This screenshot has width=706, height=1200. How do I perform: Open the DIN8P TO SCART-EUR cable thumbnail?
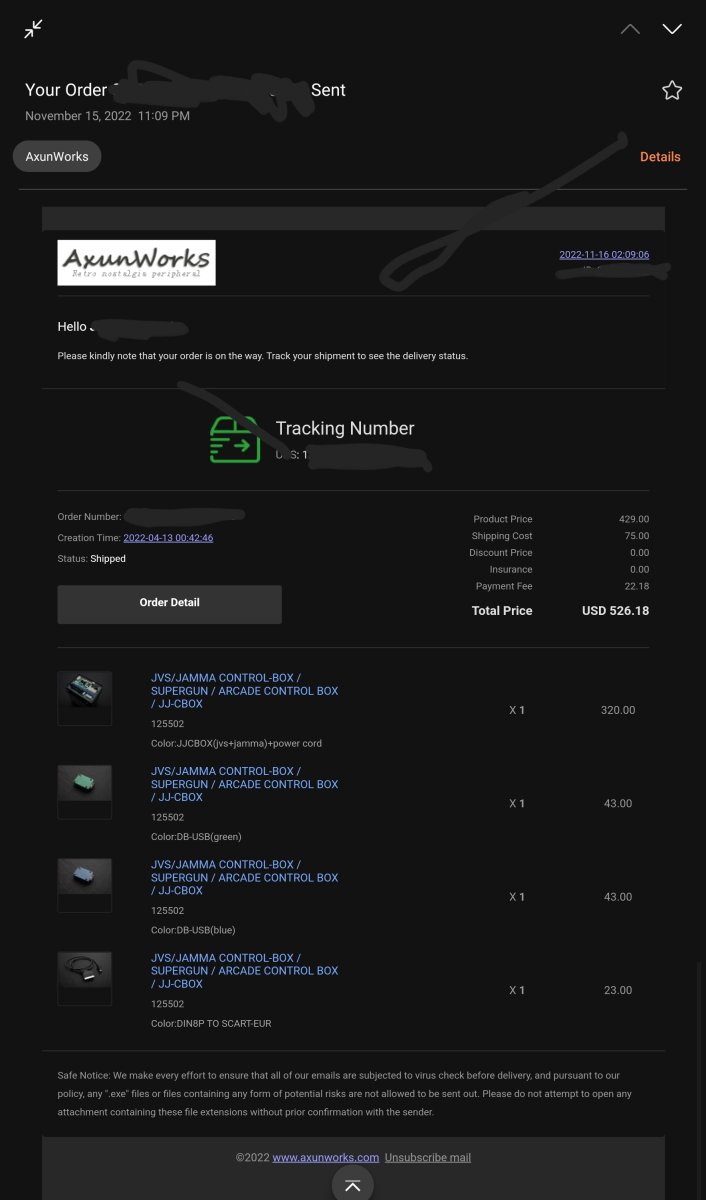click(x=84, y=978)
